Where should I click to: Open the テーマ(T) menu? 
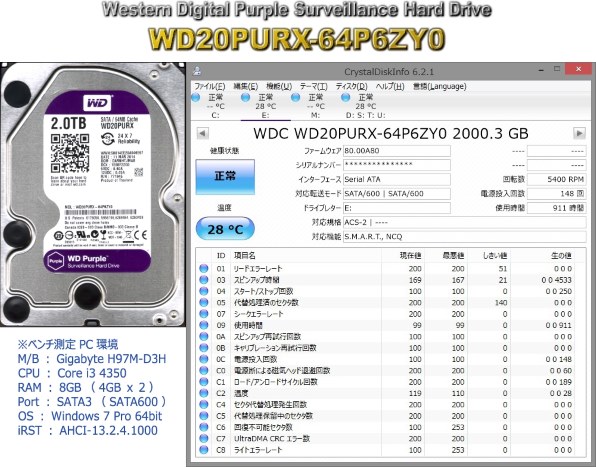coord(314,86)
